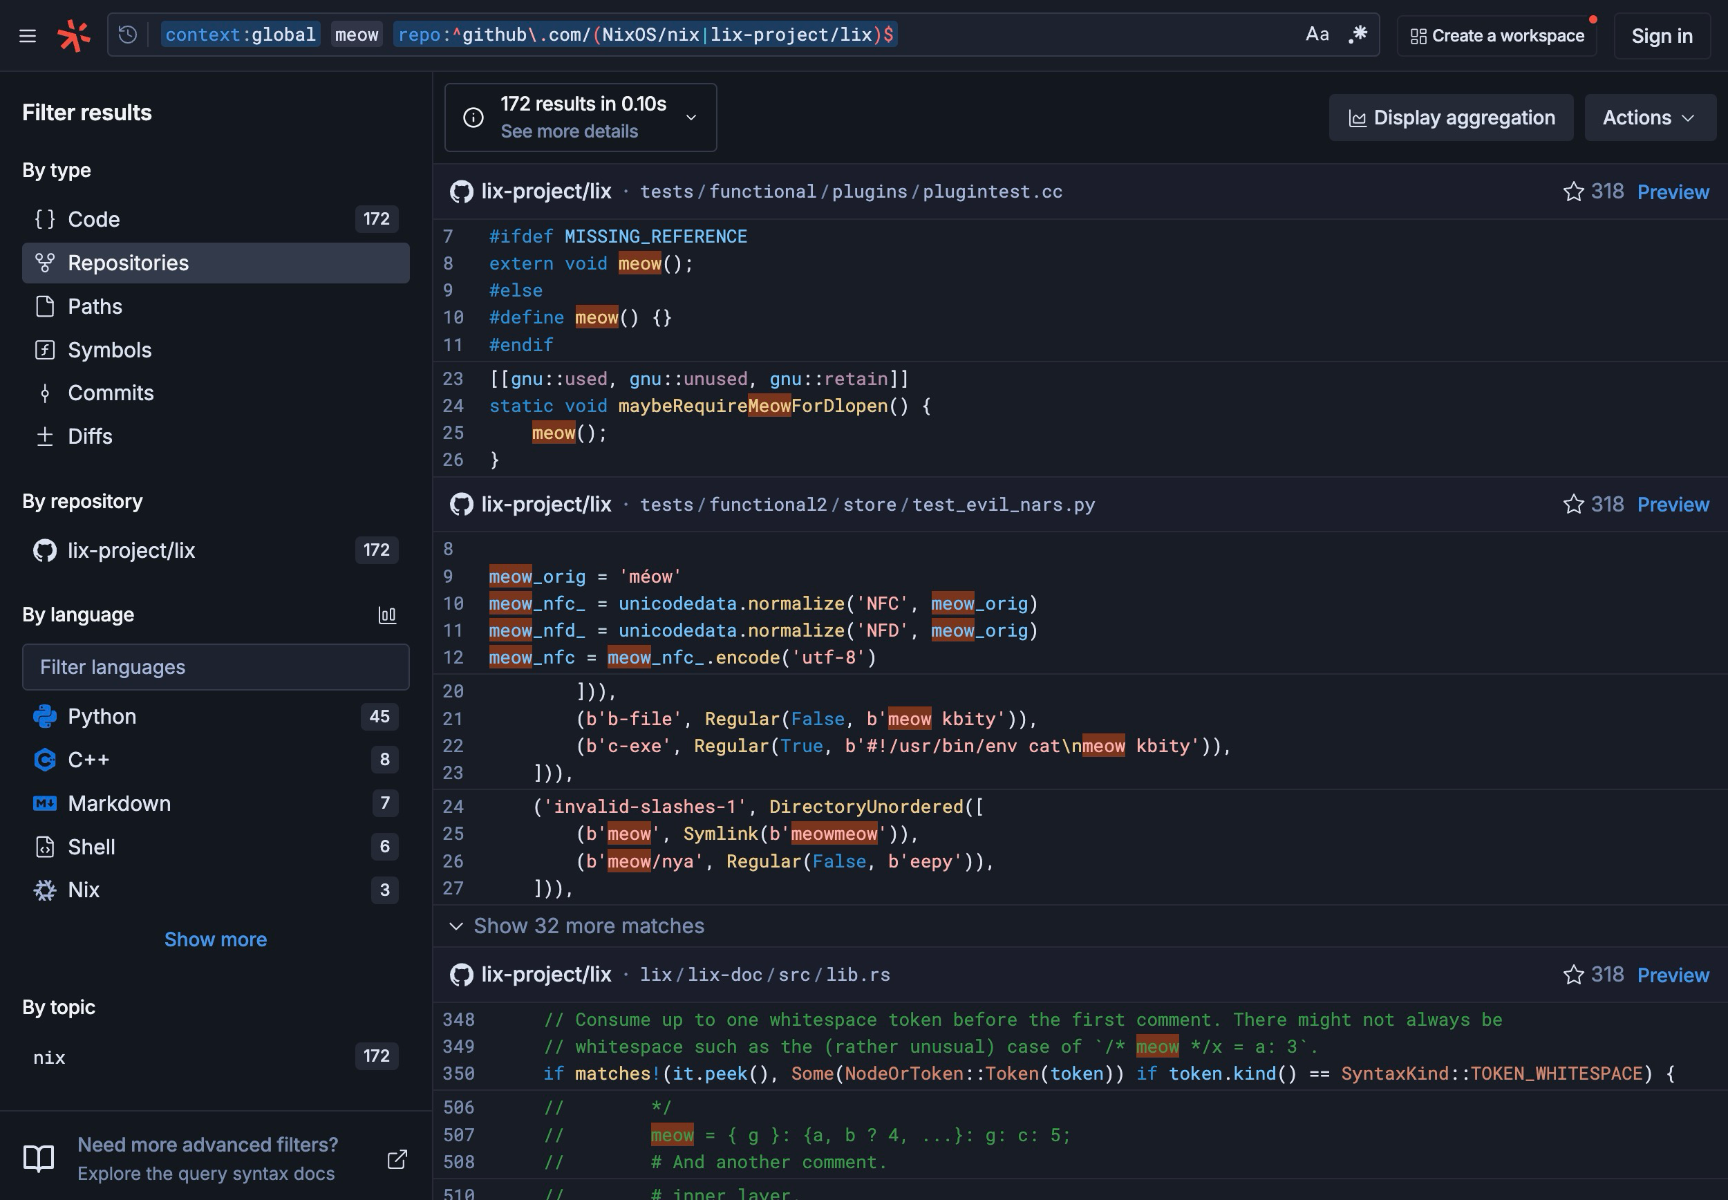Click the Symbols function icon
The height and width of the screenshot is (1200, 1728).
point(45,350)
